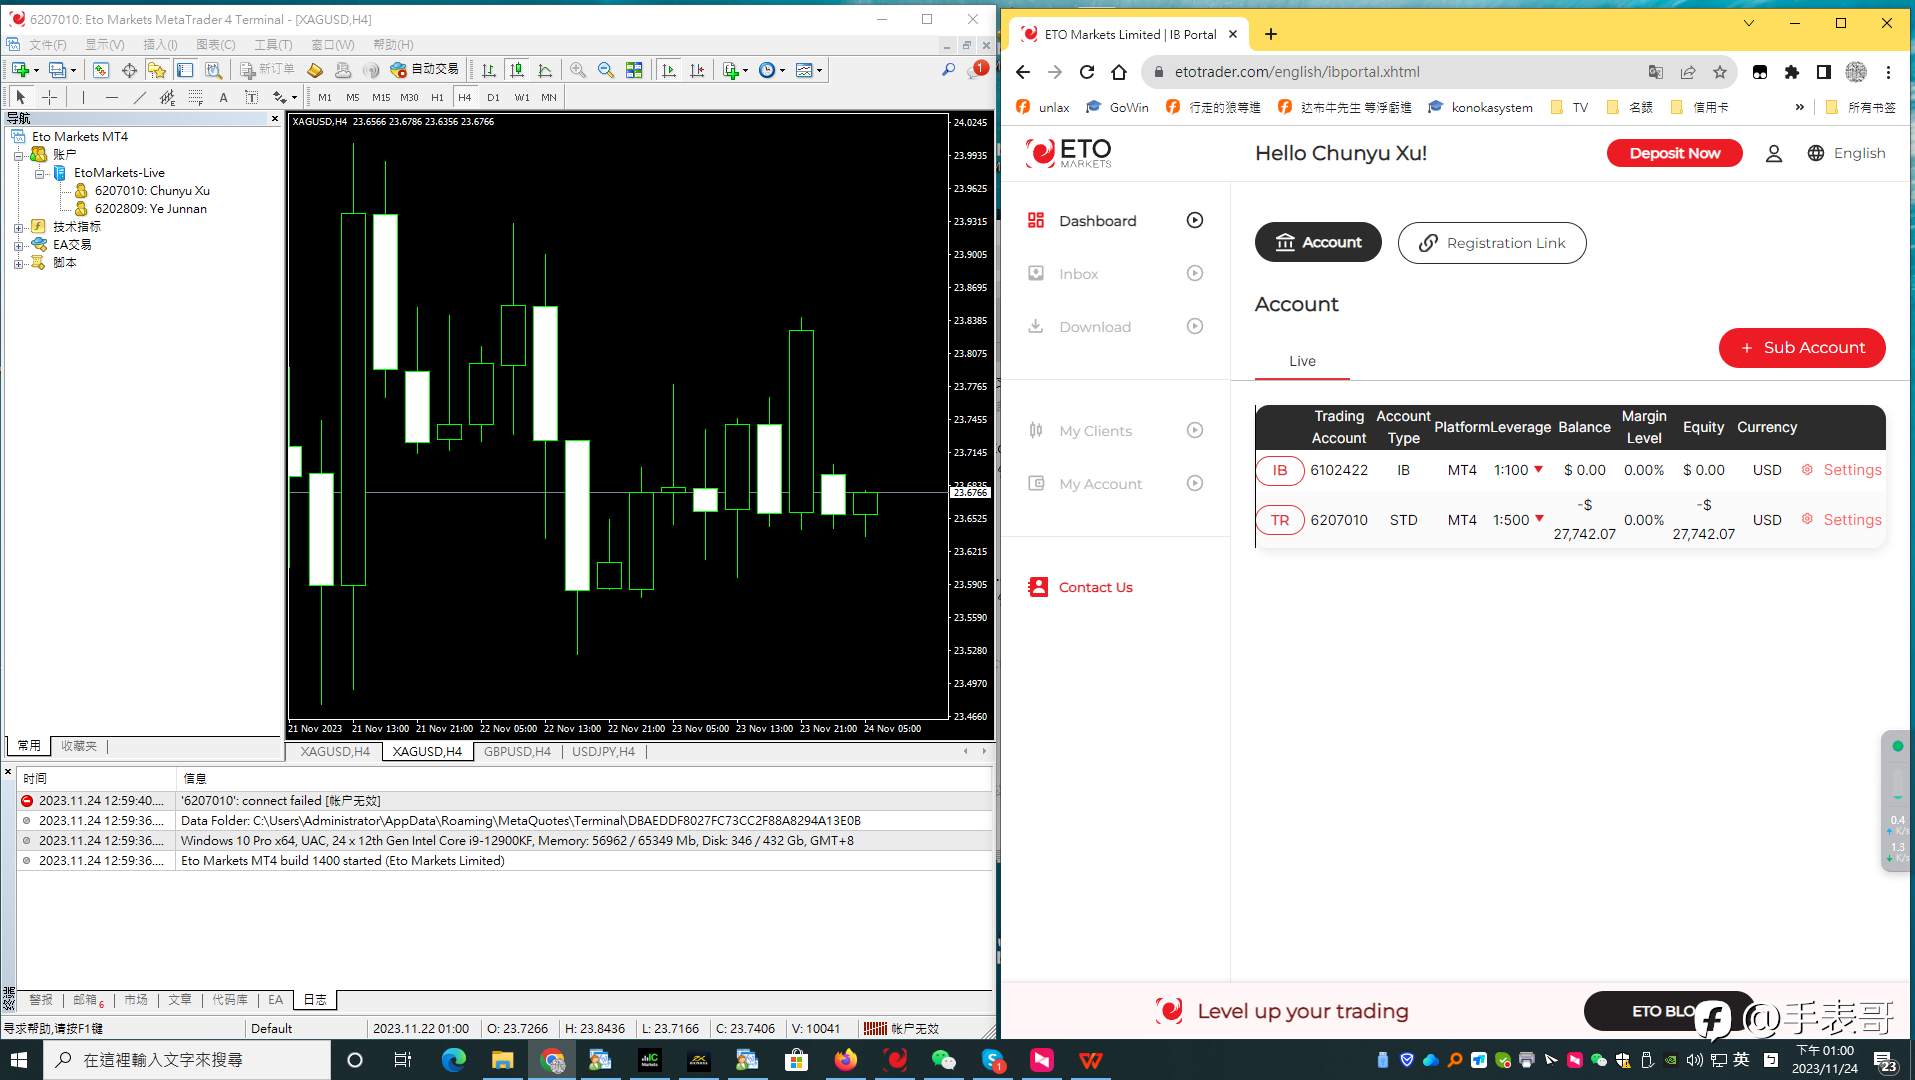Select the horizontal line drawing tool
This screenshot has height=1080, width=1915.
(x=111, y=97)
